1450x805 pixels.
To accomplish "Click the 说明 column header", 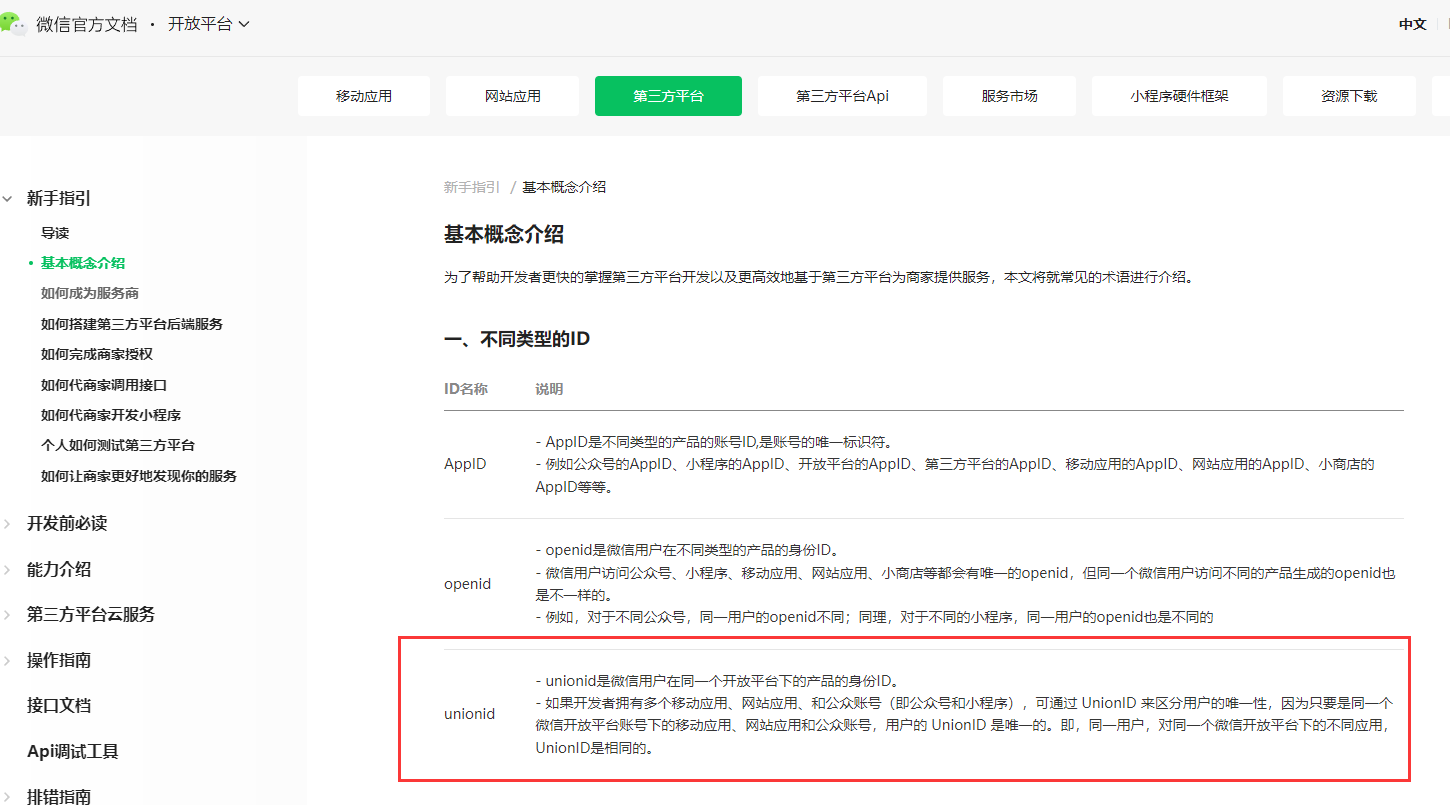I will click(x=549, y=389).
